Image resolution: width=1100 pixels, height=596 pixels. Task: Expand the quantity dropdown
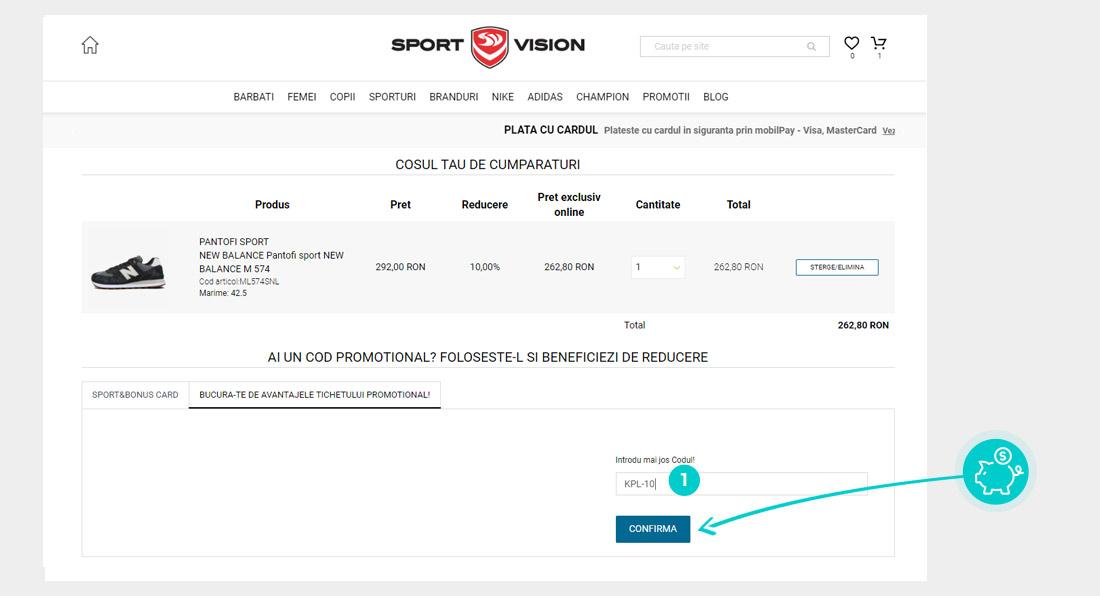point(658,267)
